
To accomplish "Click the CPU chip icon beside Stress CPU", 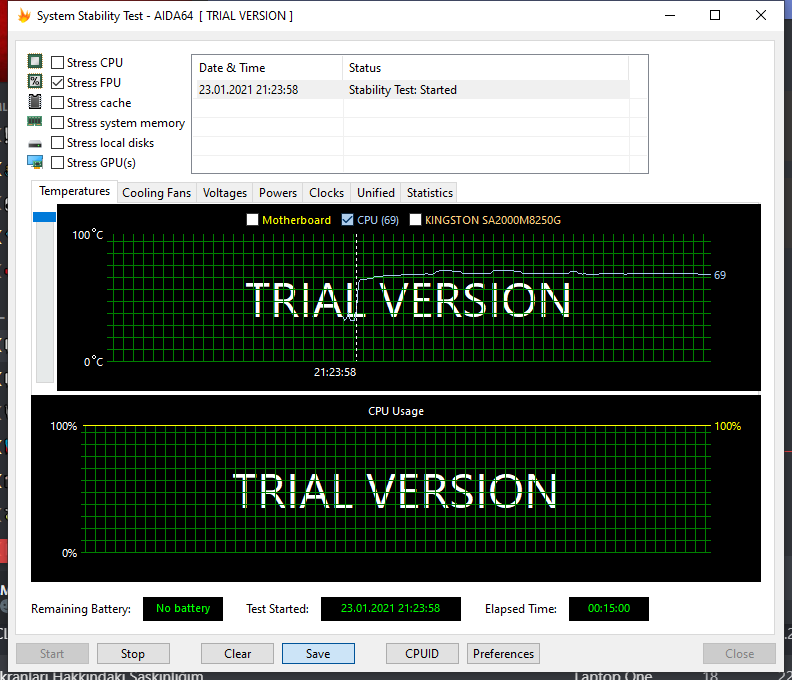I will point(35,62).
